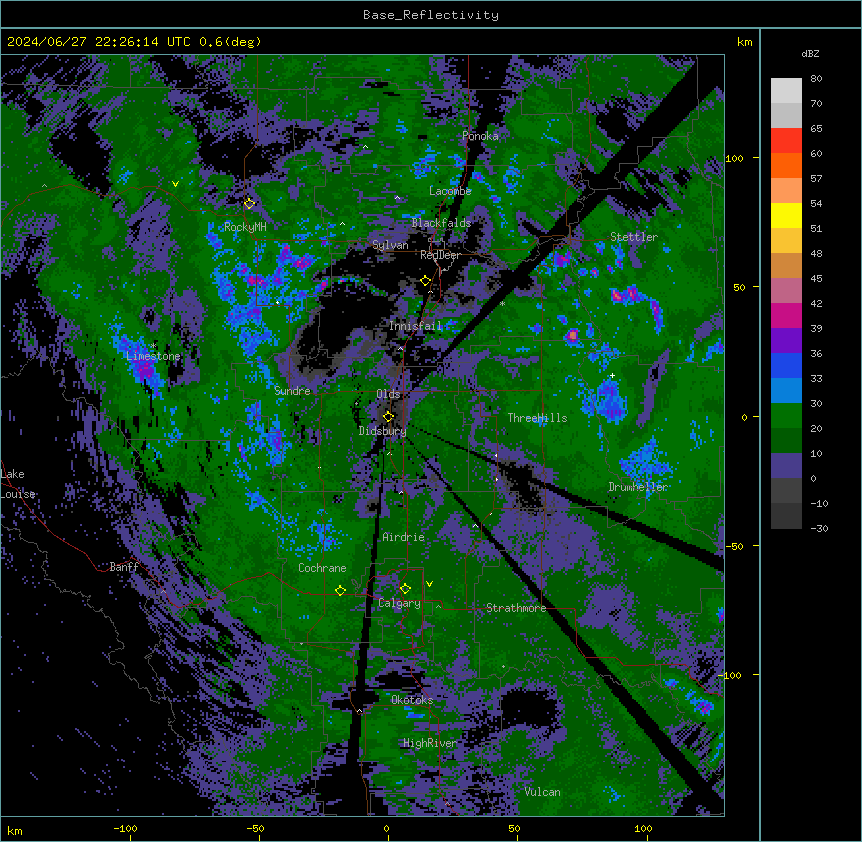The image size is (862, 842).
Task: Click the yellow diamond marker south of RedDeer
Action: tap(425, 280)
